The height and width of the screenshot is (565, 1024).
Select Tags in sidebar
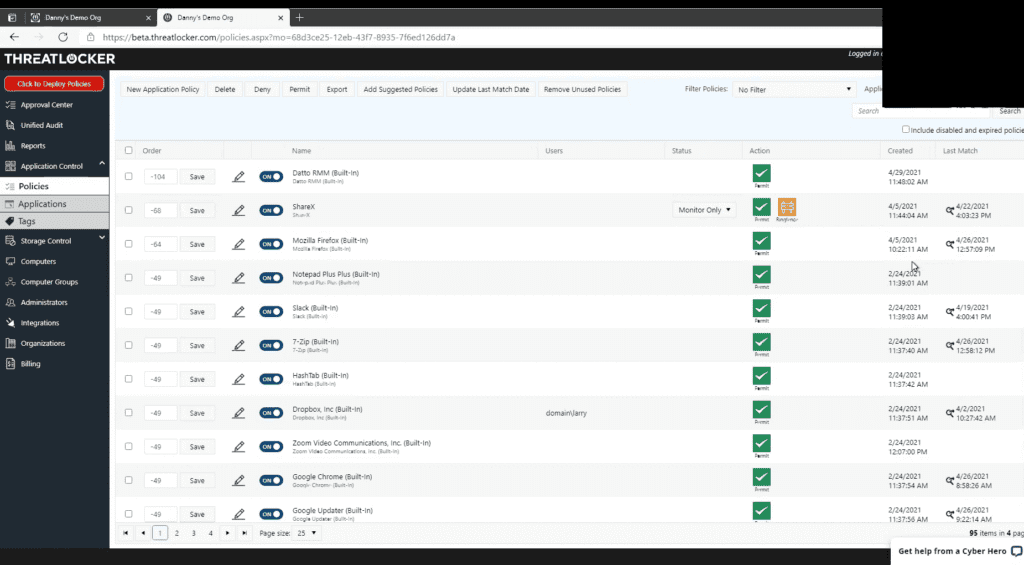point(54,221)
